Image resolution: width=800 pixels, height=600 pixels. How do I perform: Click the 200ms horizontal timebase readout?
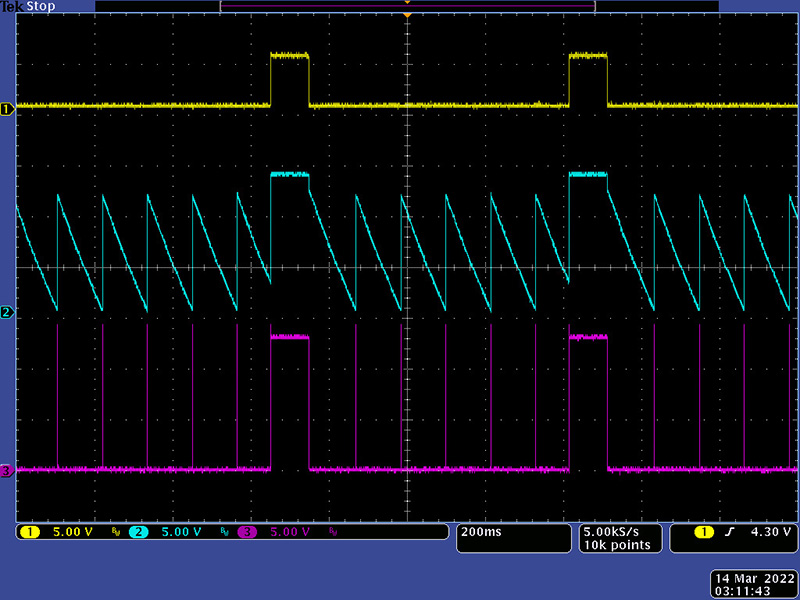pyautogui.click(x=481, y=532)
